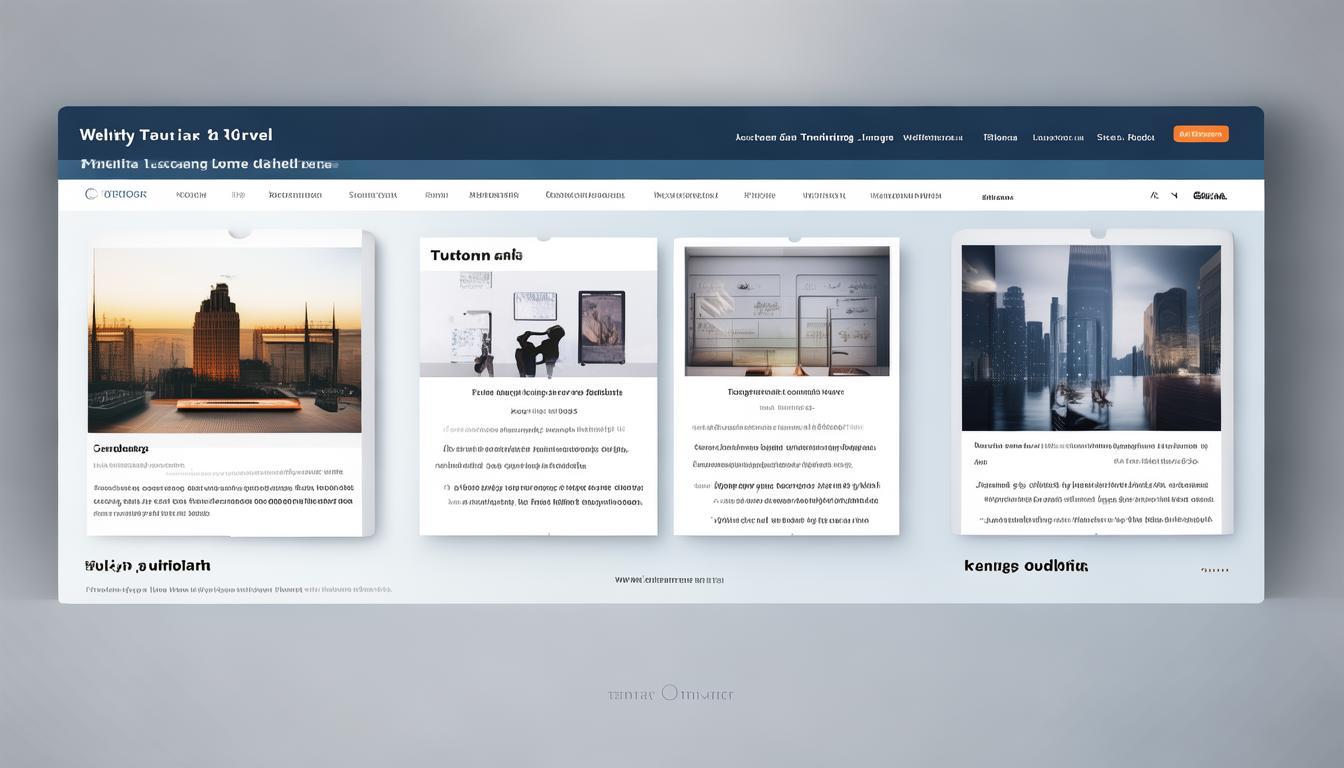Click the pin notch atop the glass office card

793,240
